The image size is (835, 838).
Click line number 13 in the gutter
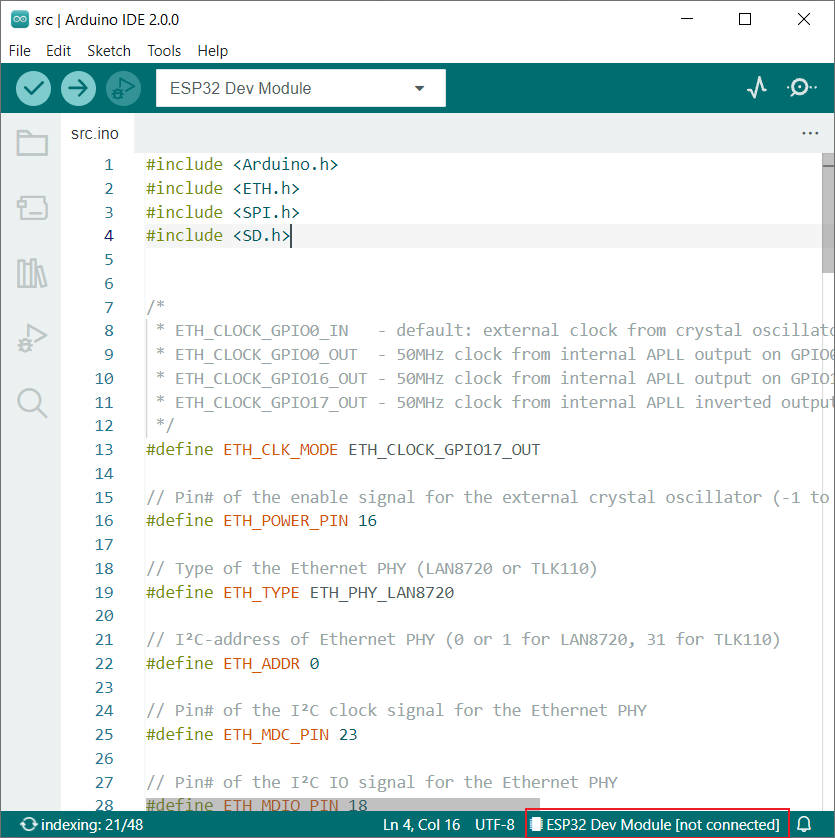pyautogui.click(x=104, y=449)
